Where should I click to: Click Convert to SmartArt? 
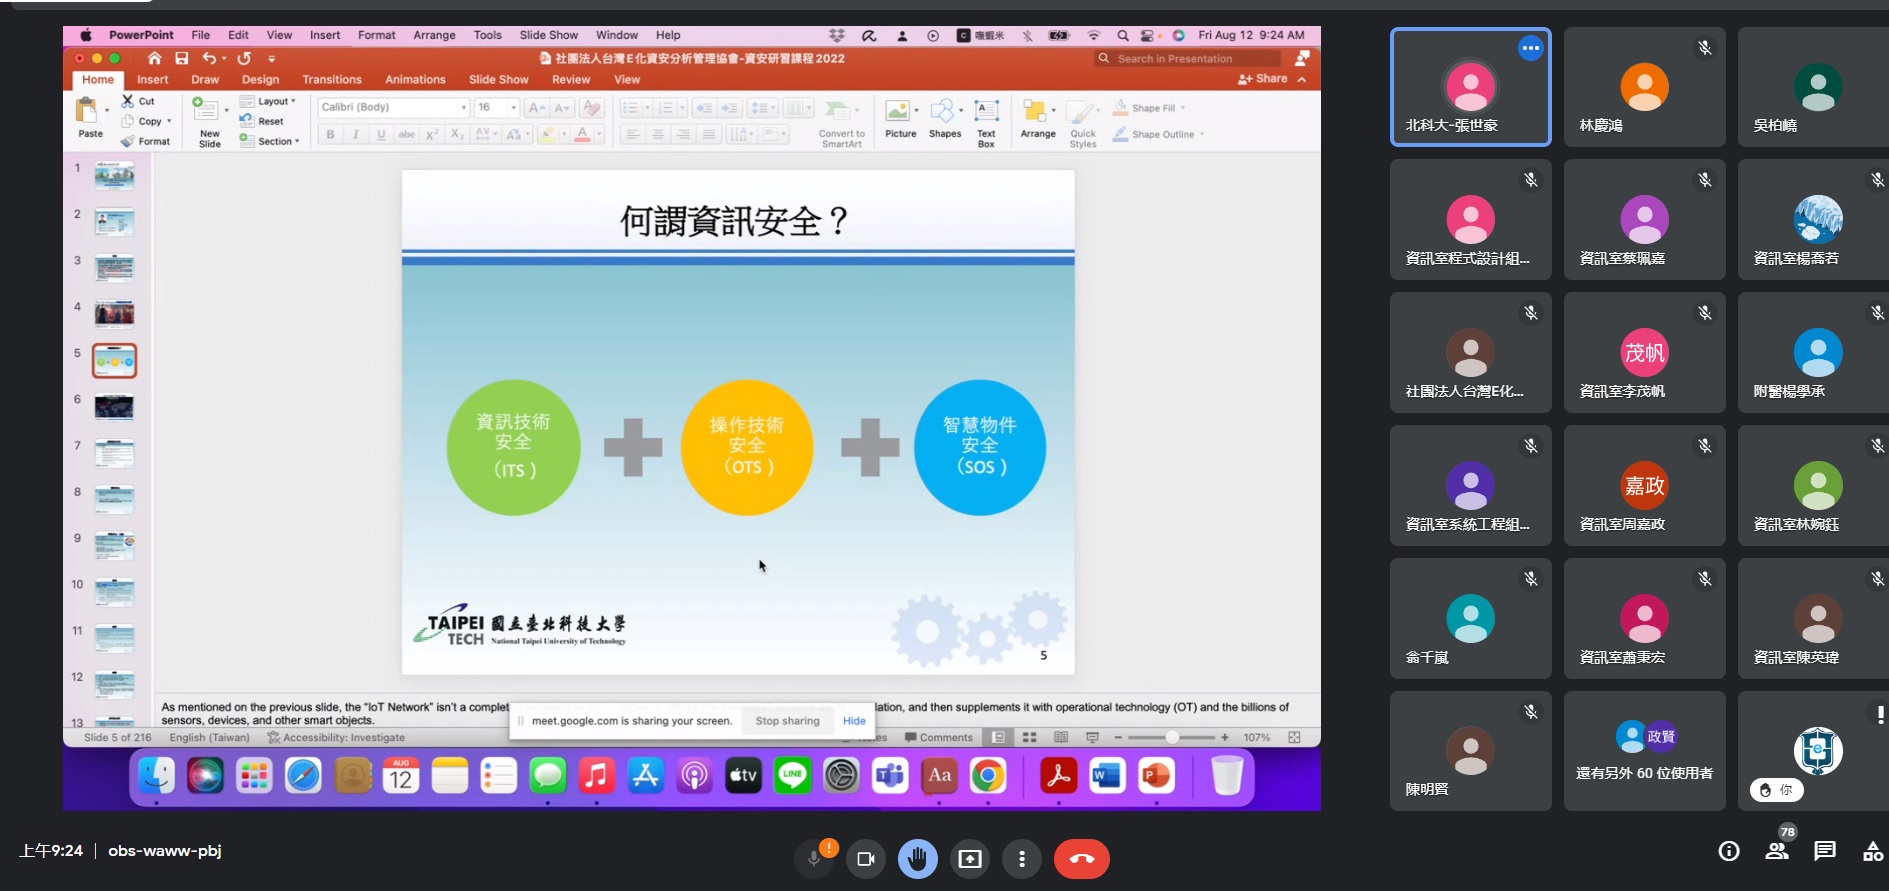[842, 123]
